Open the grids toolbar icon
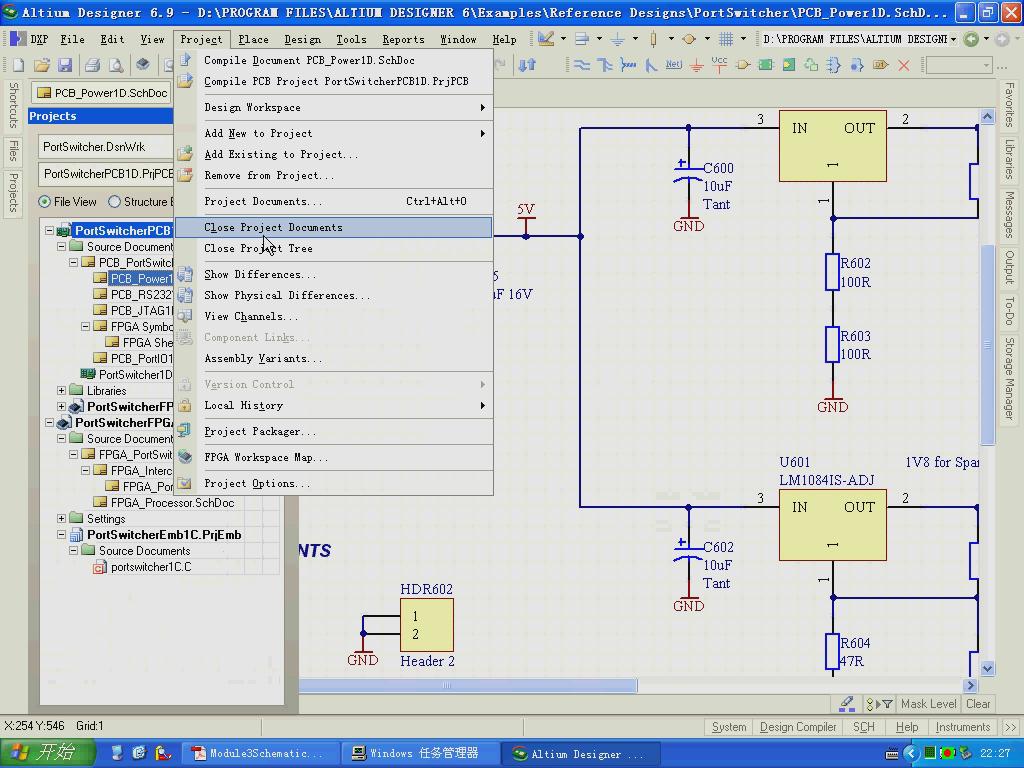This screenshot has height=768, width=1024. (726, 39)
